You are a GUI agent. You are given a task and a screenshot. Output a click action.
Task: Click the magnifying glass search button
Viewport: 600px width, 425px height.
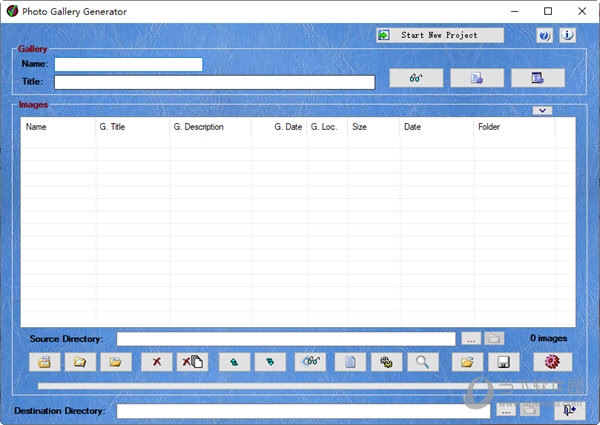tap(422, 362)
